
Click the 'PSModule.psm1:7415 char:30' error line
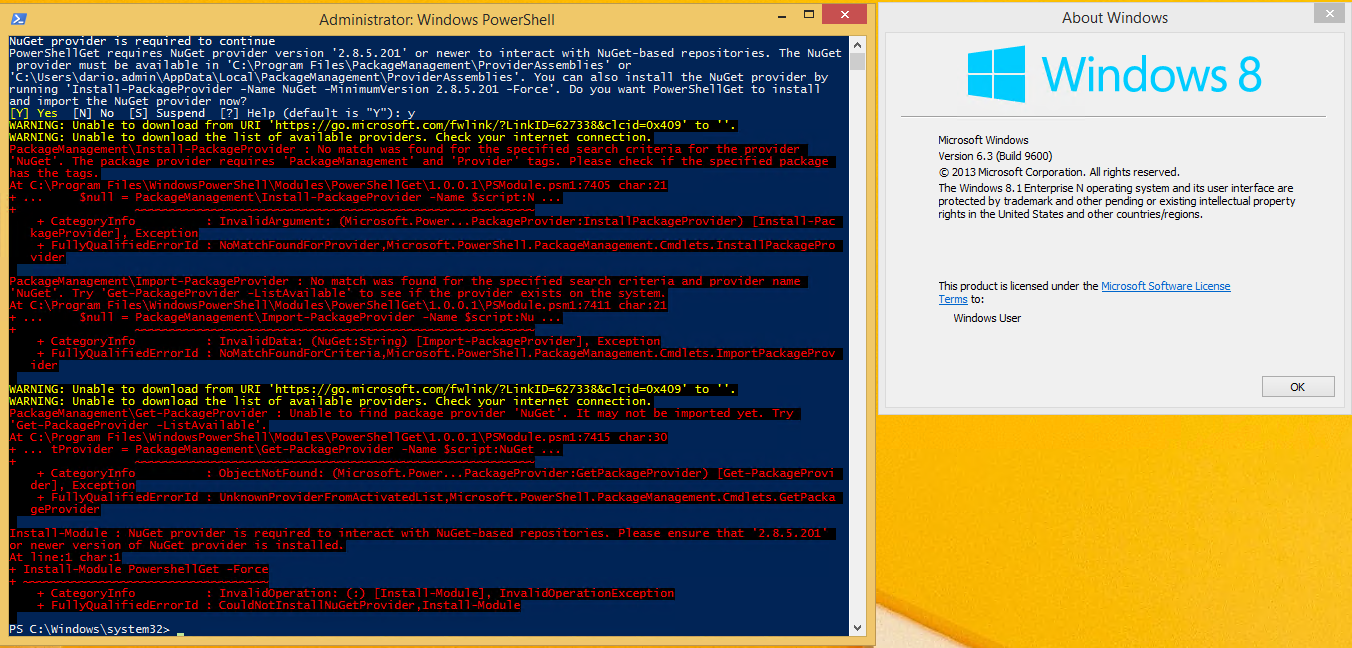tap(338, 437)
